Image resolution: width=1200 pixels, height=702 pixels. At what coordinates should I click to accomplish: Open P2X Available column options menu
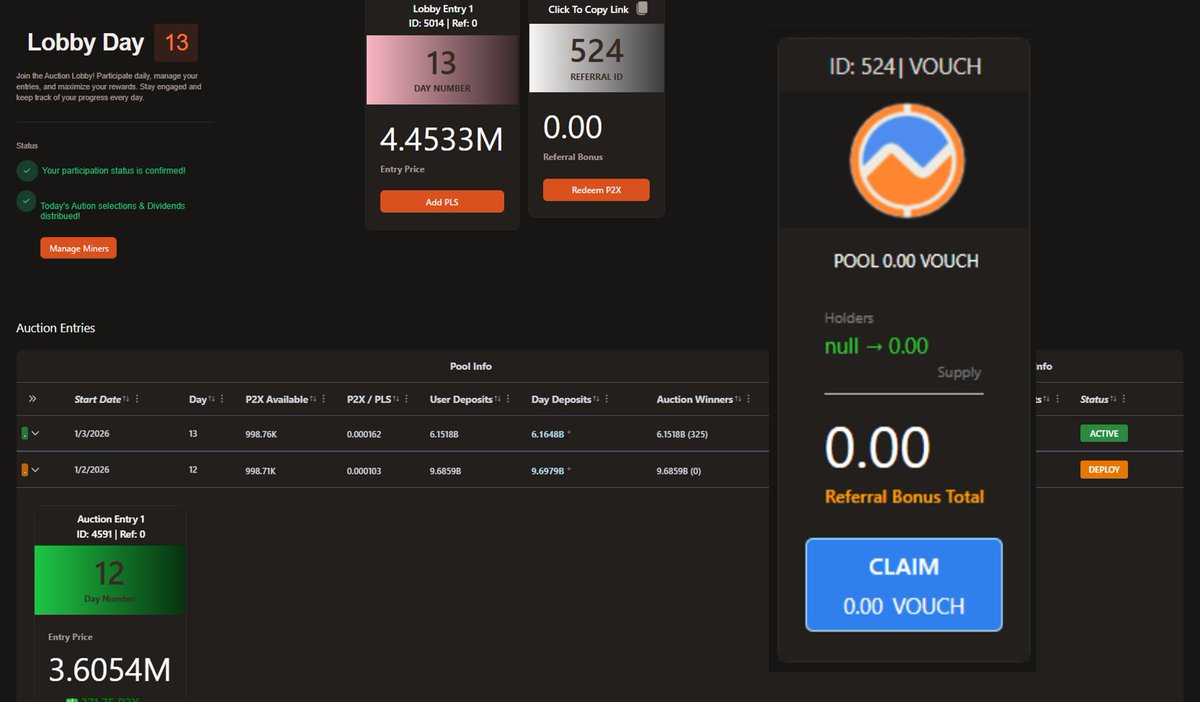(324, 399)
